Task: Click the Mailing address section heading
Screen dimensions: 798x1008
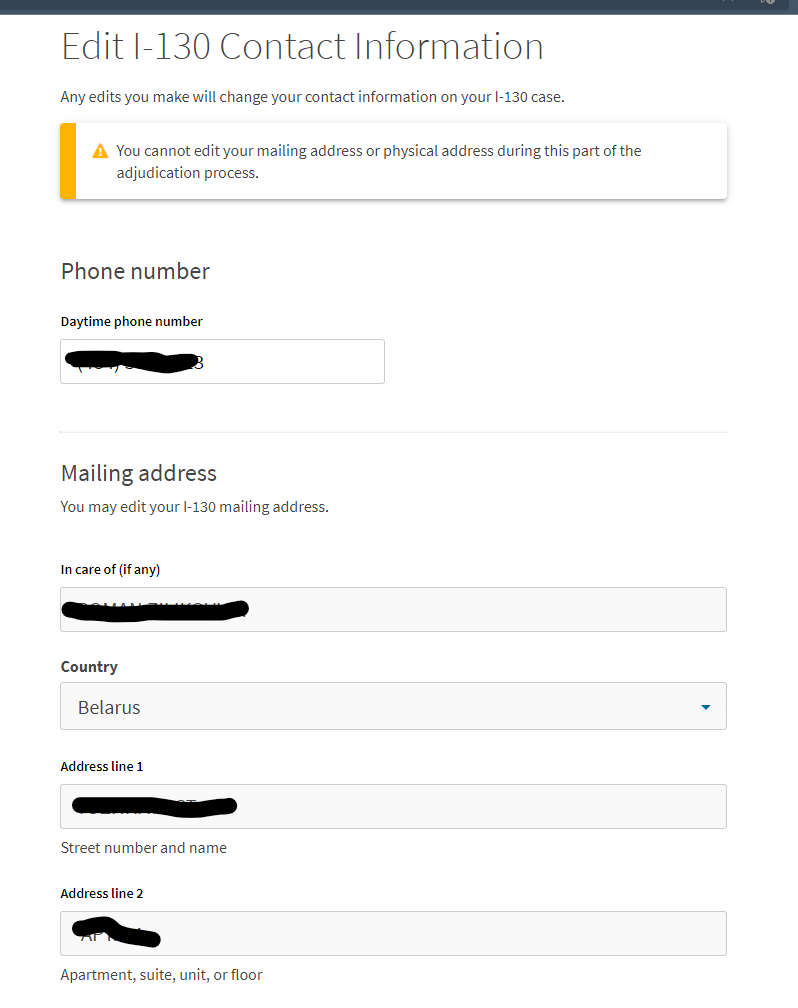Action: click(x=139, y=473)
